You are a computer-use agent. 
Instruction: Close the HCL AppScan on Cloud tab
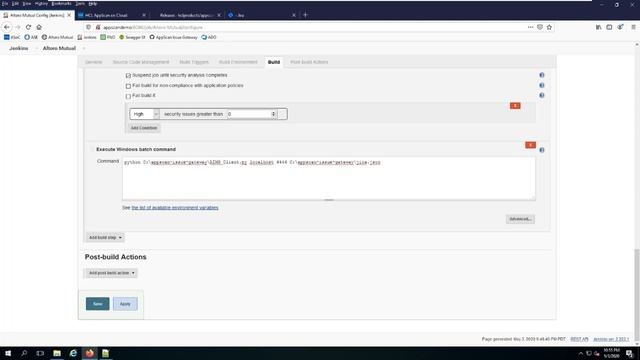click(144, 15)
